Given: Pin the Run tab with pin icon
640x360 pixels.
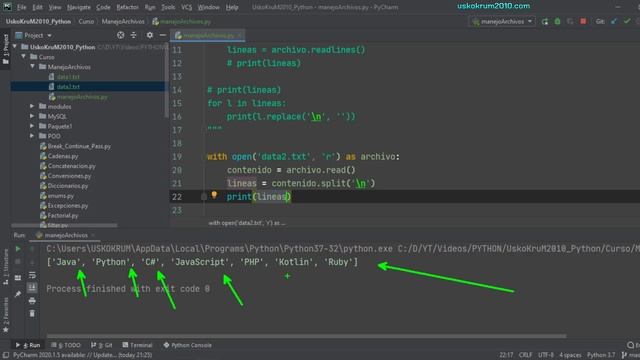Looking at the screenshot, I should (x=18, y=294).
